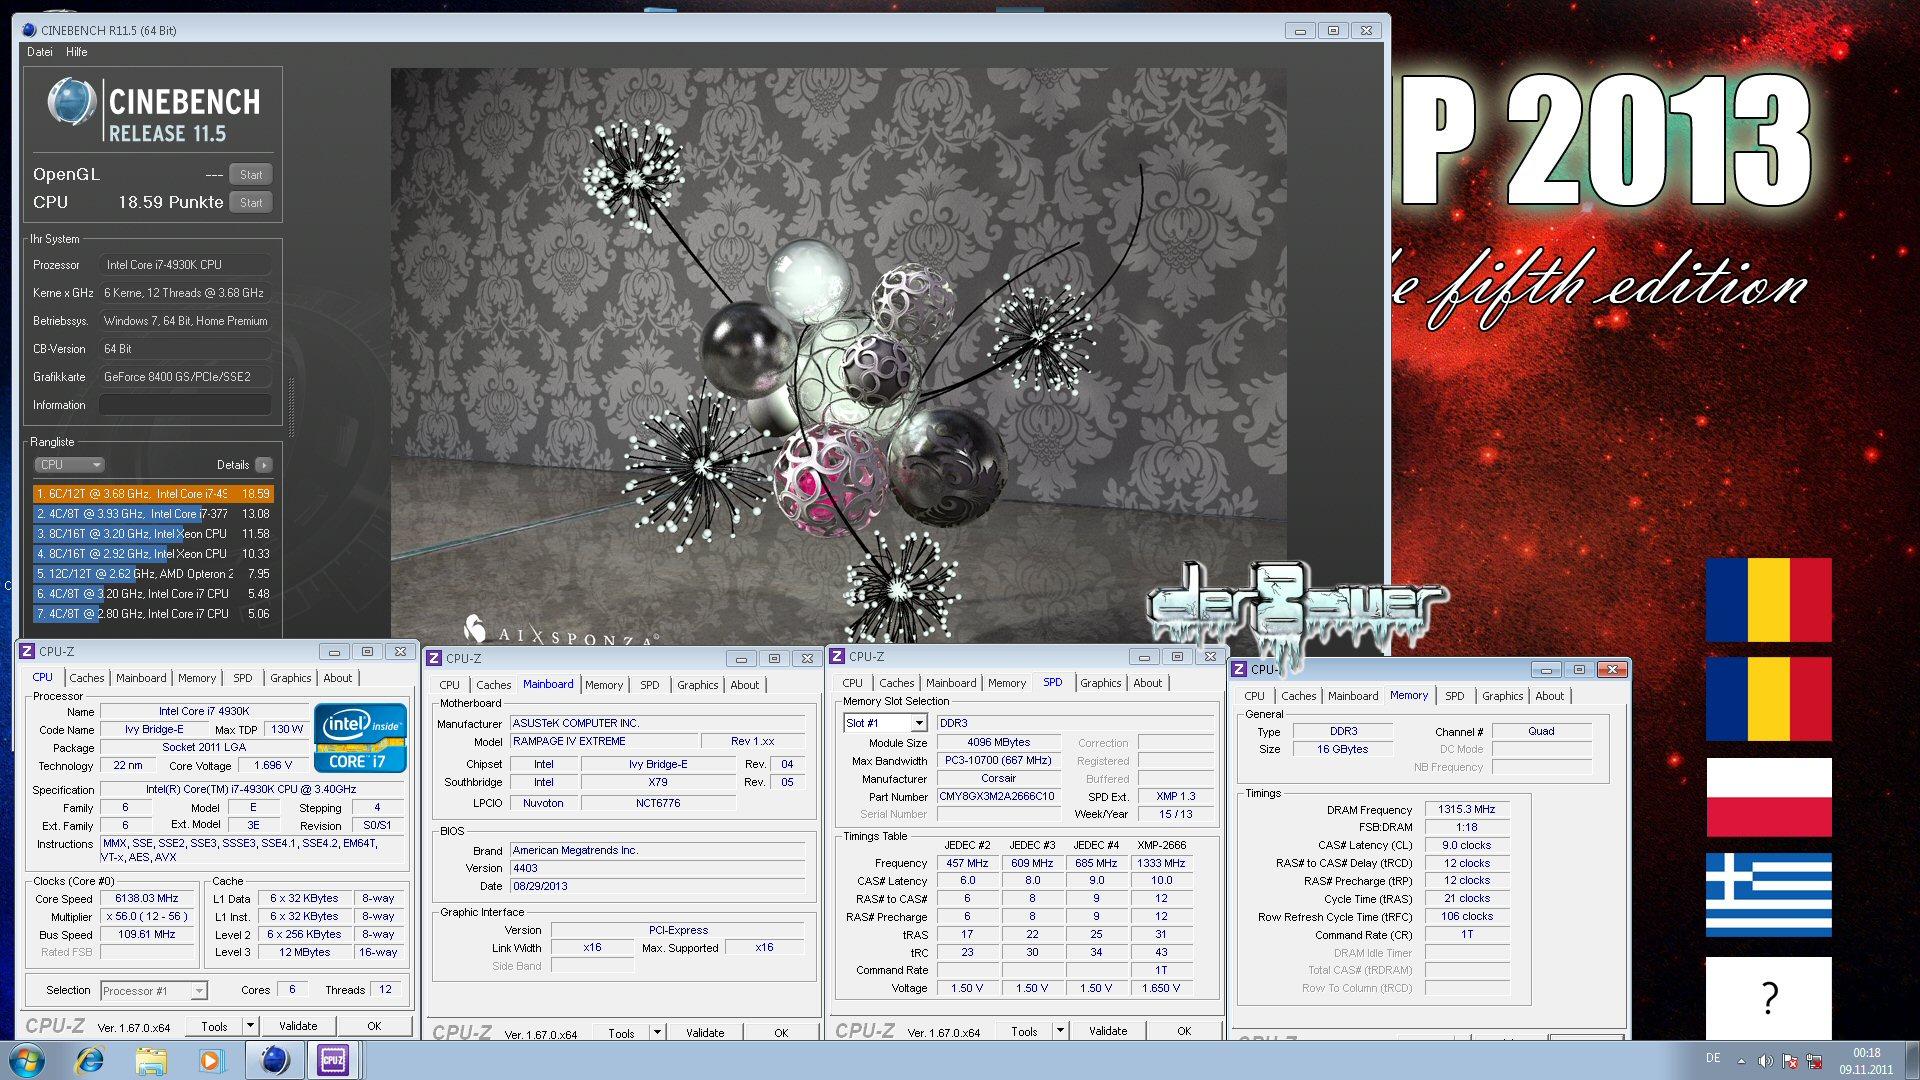Select the 6C/12T @ 3.68 GHz ranking row
Screen dimensions: 1920x1080
(153, 493)
